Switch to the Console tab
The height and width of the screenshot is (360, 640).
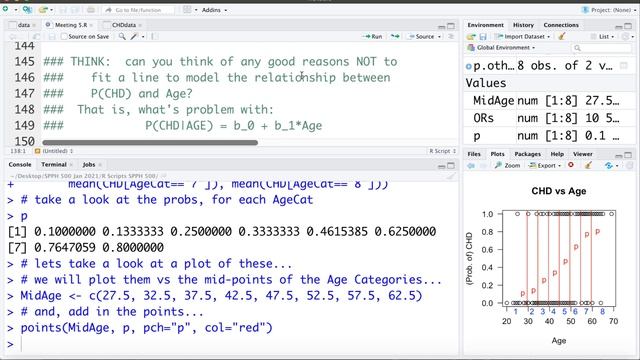click(20, 164)
